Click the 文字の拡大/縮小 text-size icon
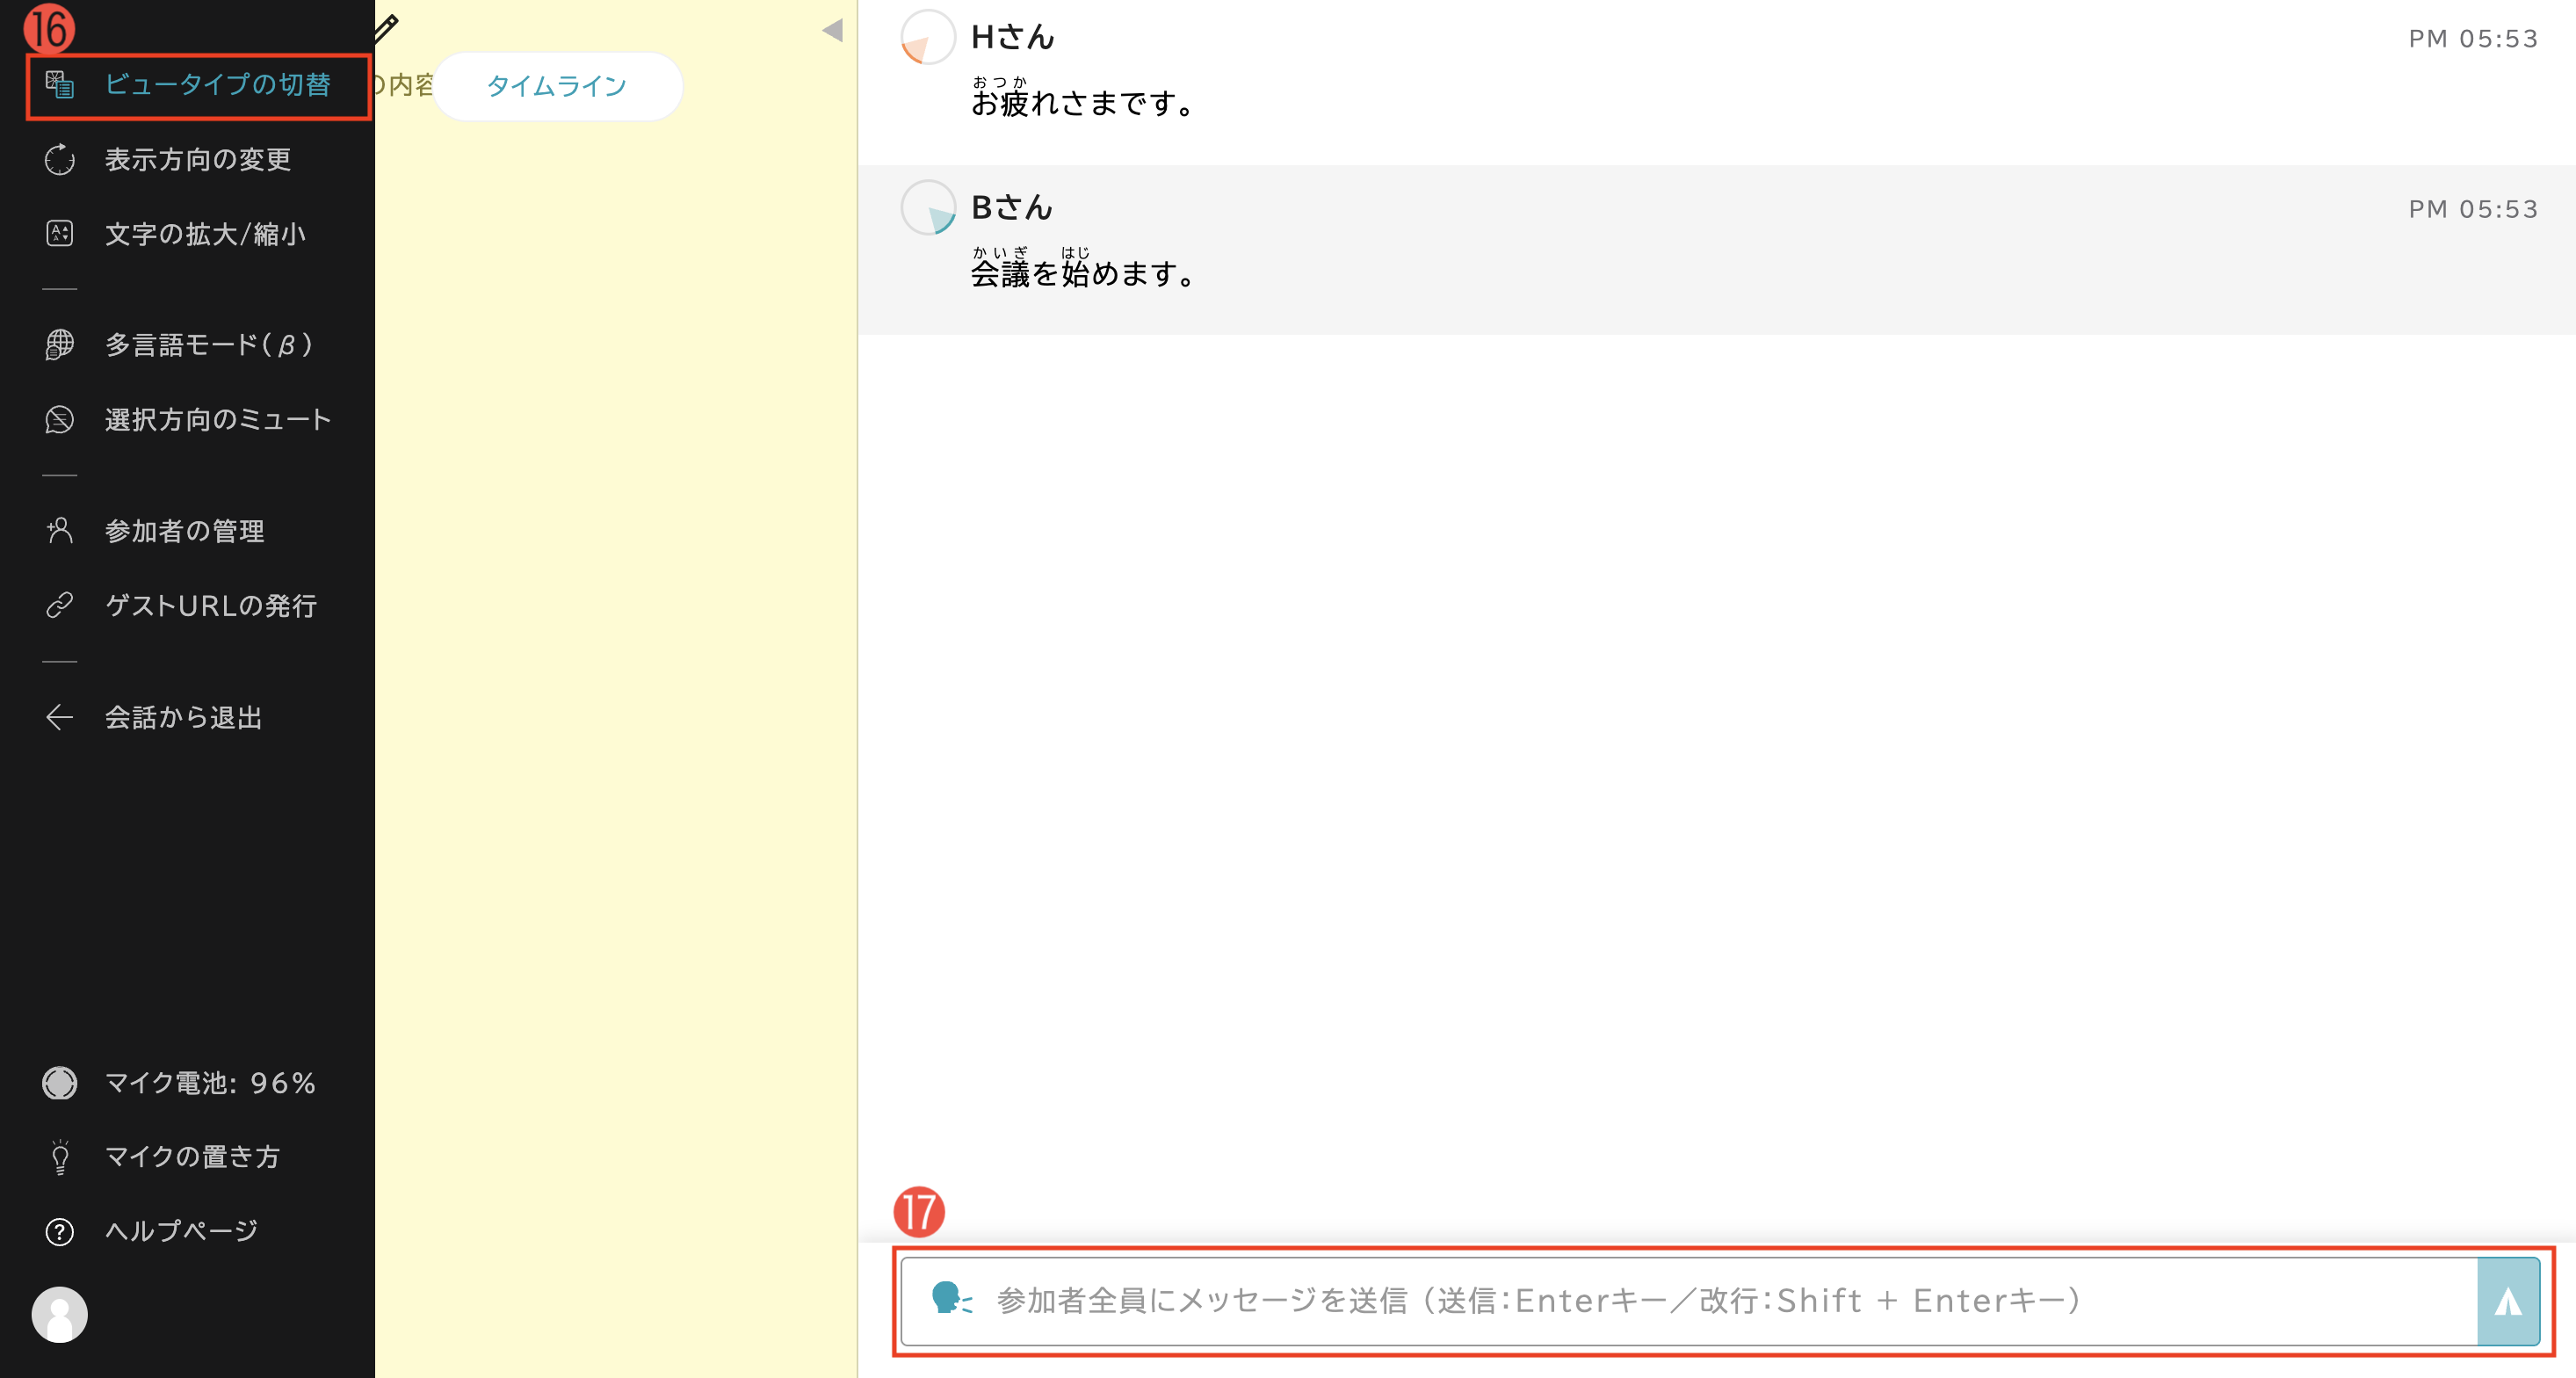This screenshot has height=1378, width=2576. 59,233
